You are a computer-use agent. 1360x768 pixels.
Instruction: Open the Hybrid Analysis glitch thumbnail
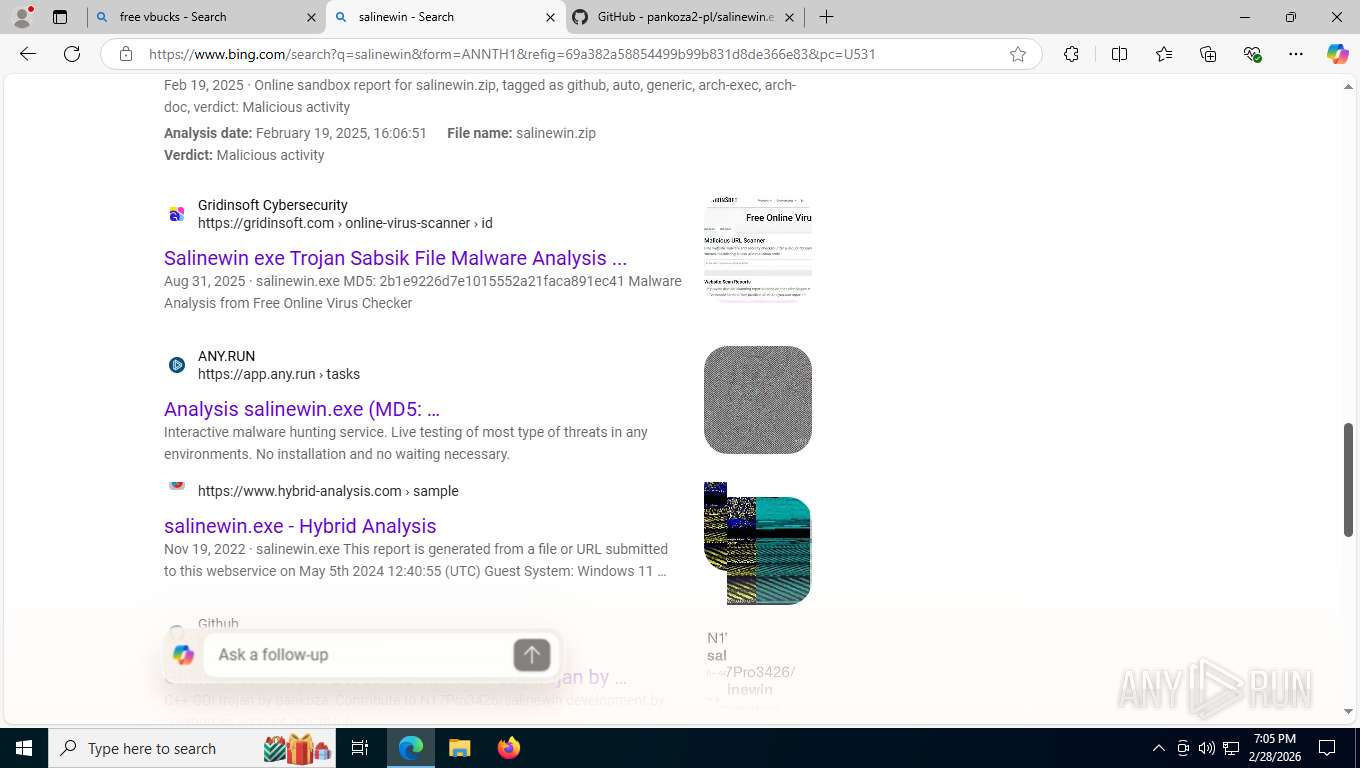[758, 543]
